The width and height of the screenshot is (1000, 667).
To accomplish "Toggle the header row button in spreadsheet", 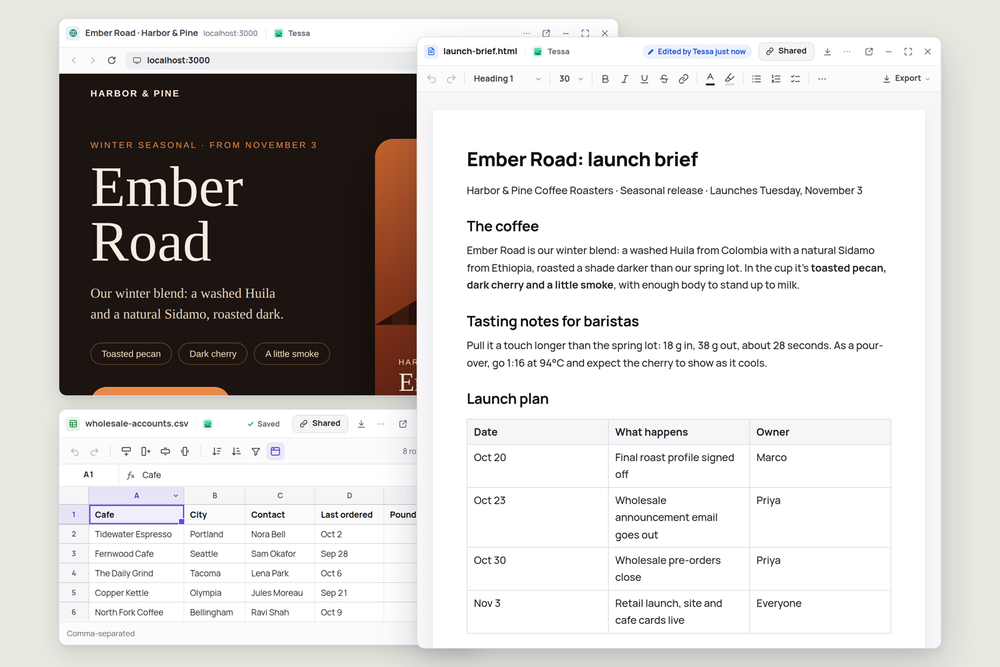I will pos(276,451).
